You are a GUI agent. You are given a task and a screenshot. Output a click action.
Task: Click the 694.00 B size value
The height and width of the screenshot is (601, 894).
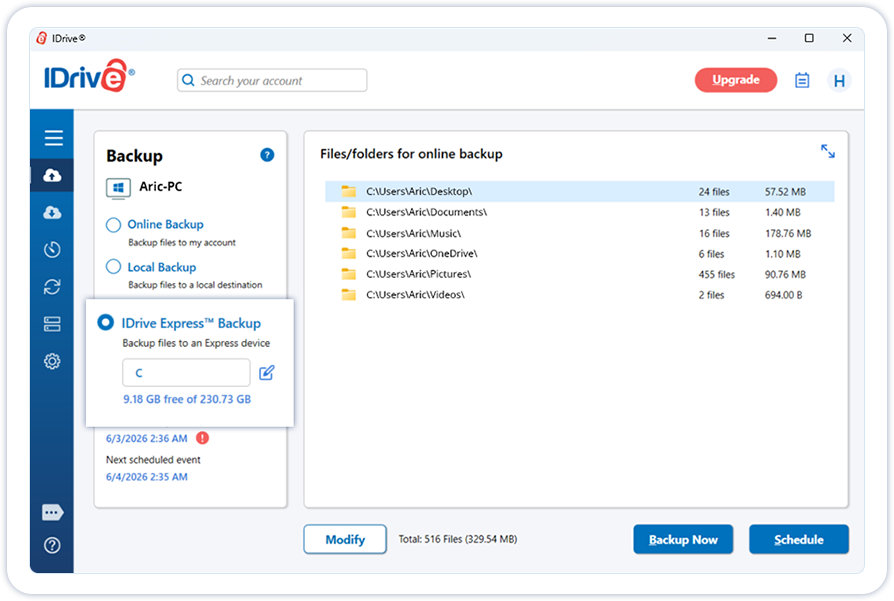tap(783, 295)
